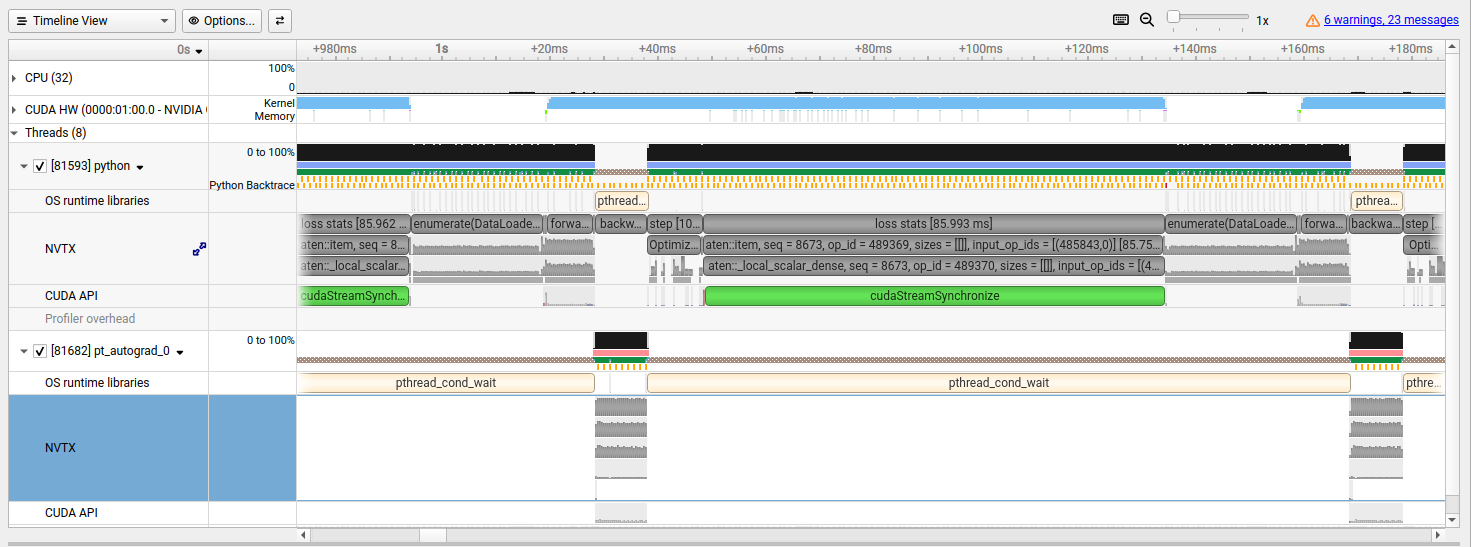This screenshot has height=547, width=1471.
Task: Click the NVTX row expand arrows icon
Action: pos(199,249)
